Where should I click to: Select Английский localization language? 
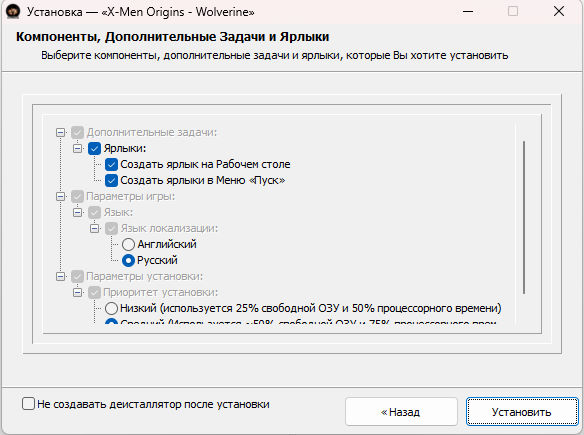pos(128,244)
